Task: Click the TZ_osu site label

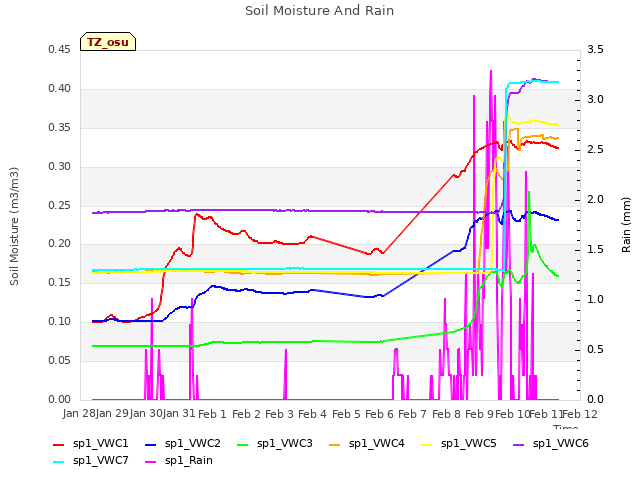Action: 108,42
